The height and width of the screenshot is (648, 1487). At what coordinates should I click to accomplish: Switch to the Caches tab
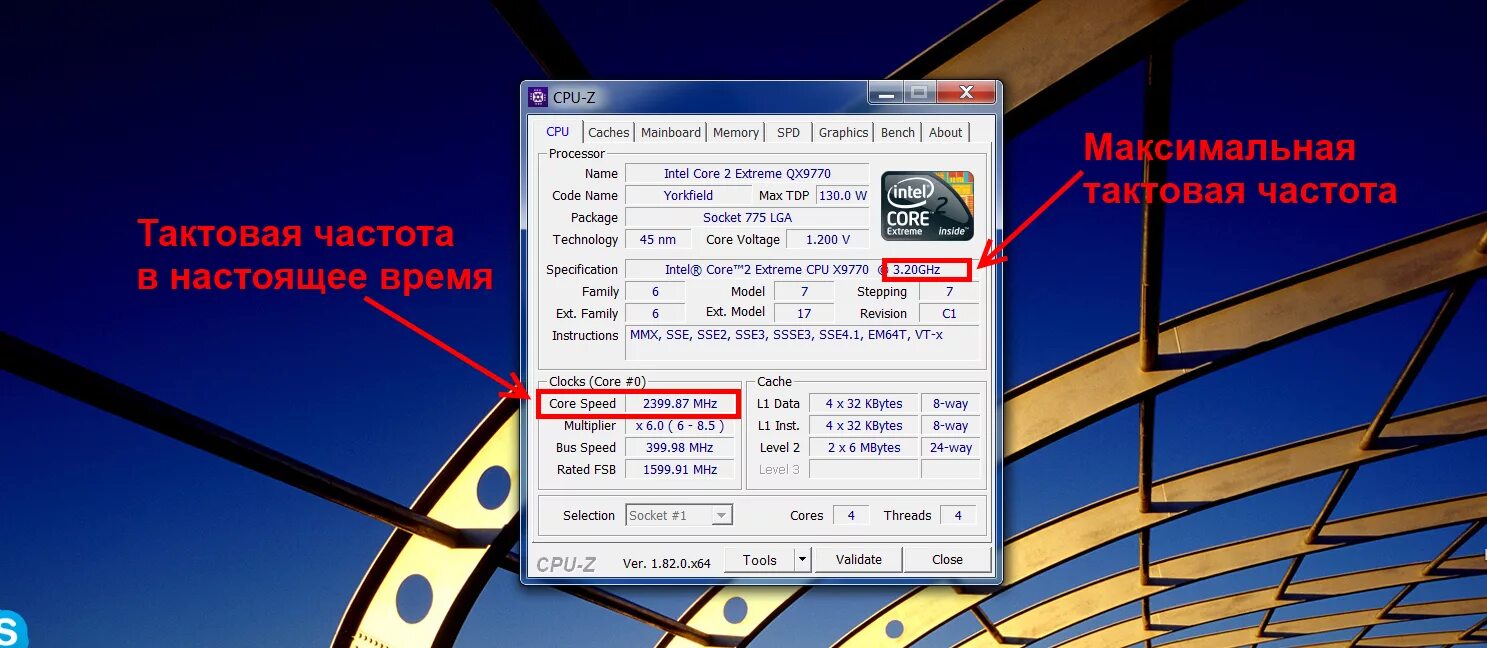608,132
